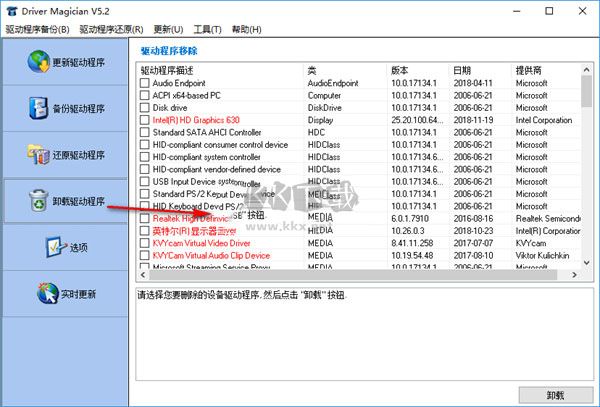This screenshot has width=600, height=407.
Task: Click the 卸载 button
Action: click(x=556, y=396)
